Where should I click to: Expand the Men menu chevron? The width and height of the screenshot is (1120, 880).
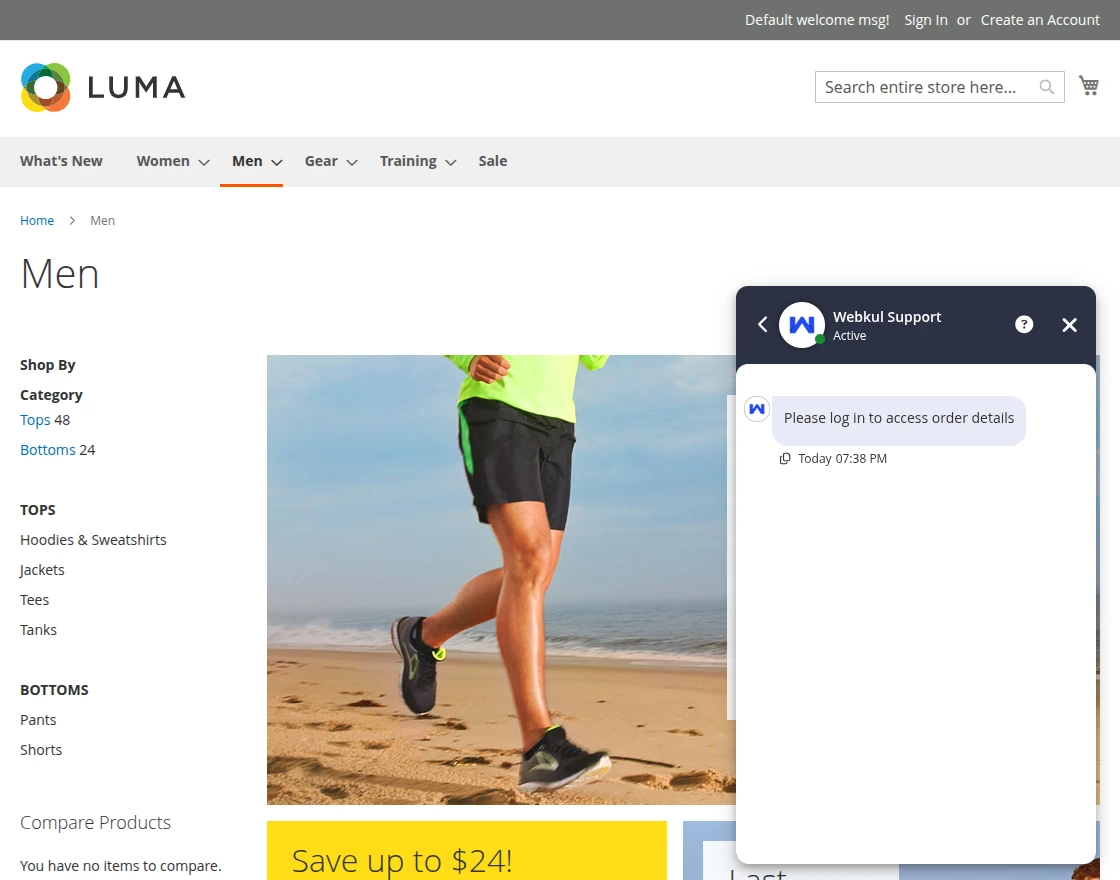point(276,162)
